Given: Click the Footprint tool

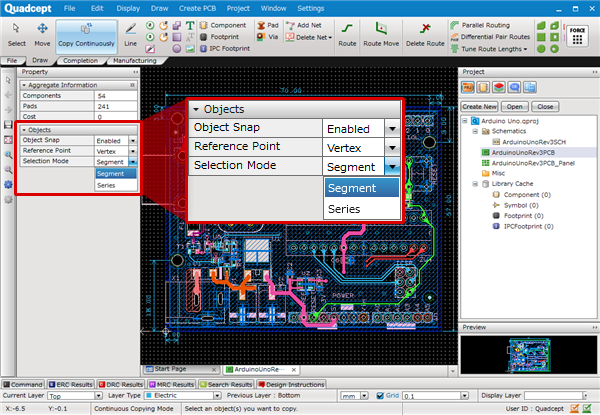Looking at the screenshot, I should 220,37.
